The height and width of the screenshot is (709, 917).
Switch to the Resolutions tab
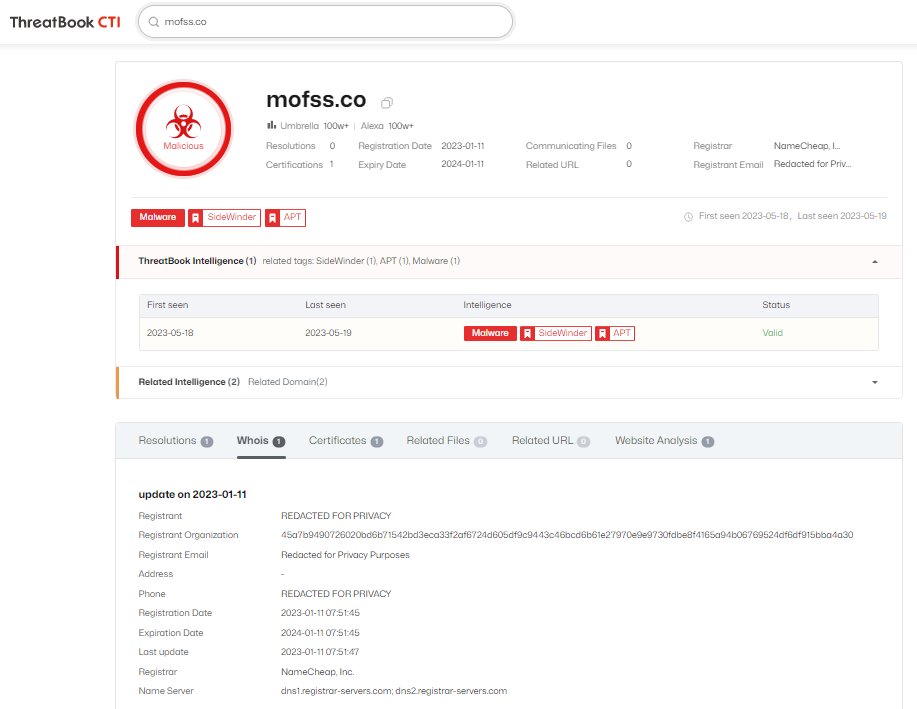click(175, 440)
